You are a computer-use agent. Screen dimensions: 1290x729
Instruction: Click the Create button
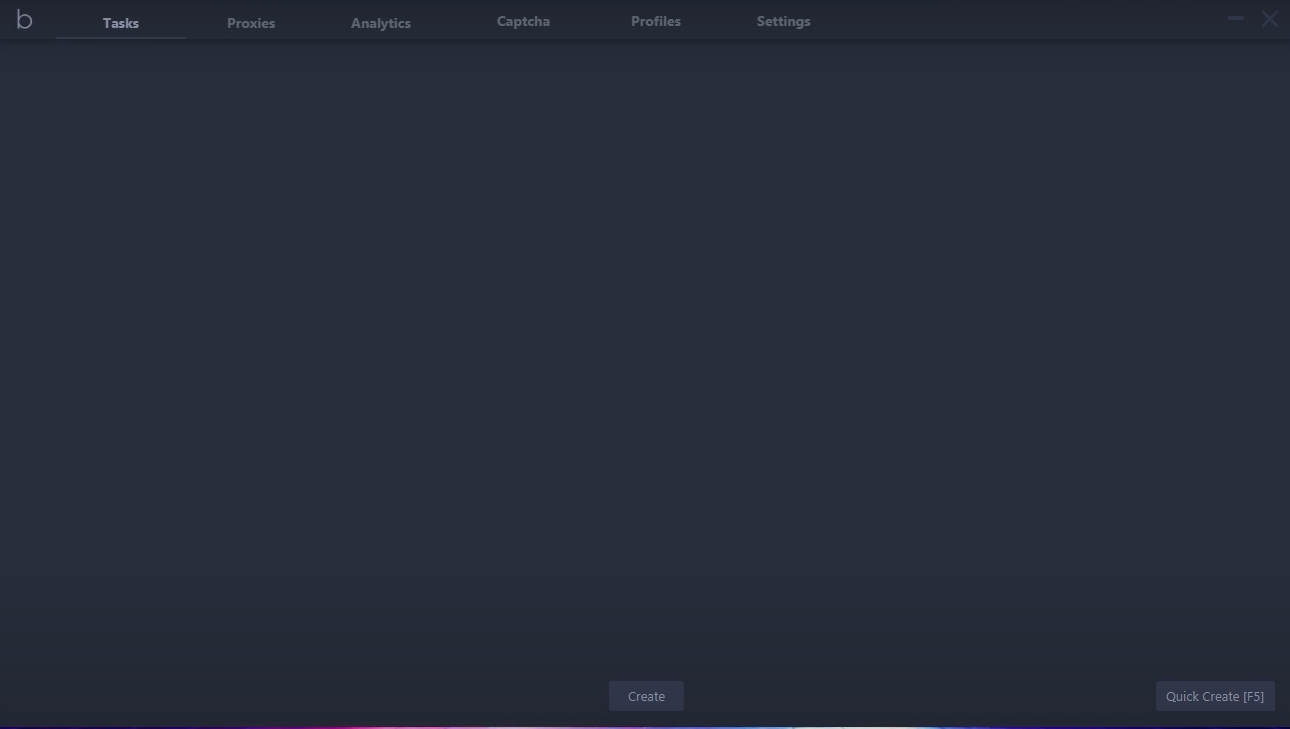coord(646,696)
